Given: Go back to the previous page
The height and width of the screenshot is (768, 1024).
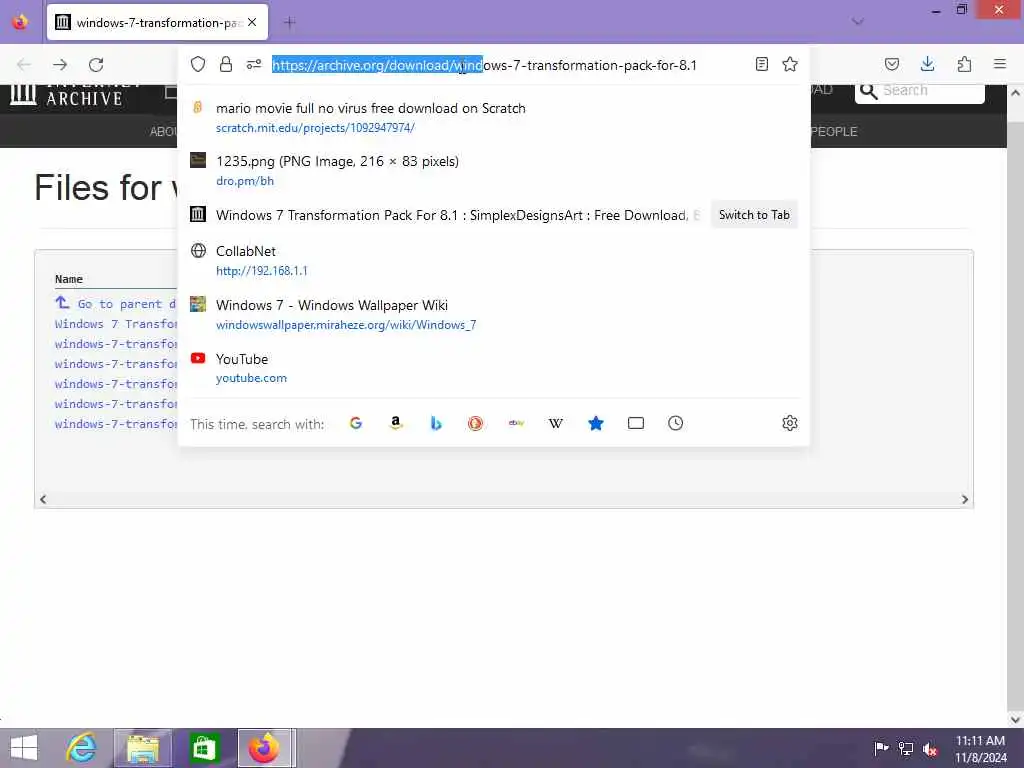Looking at the screenshot, I should pos(24,65).
